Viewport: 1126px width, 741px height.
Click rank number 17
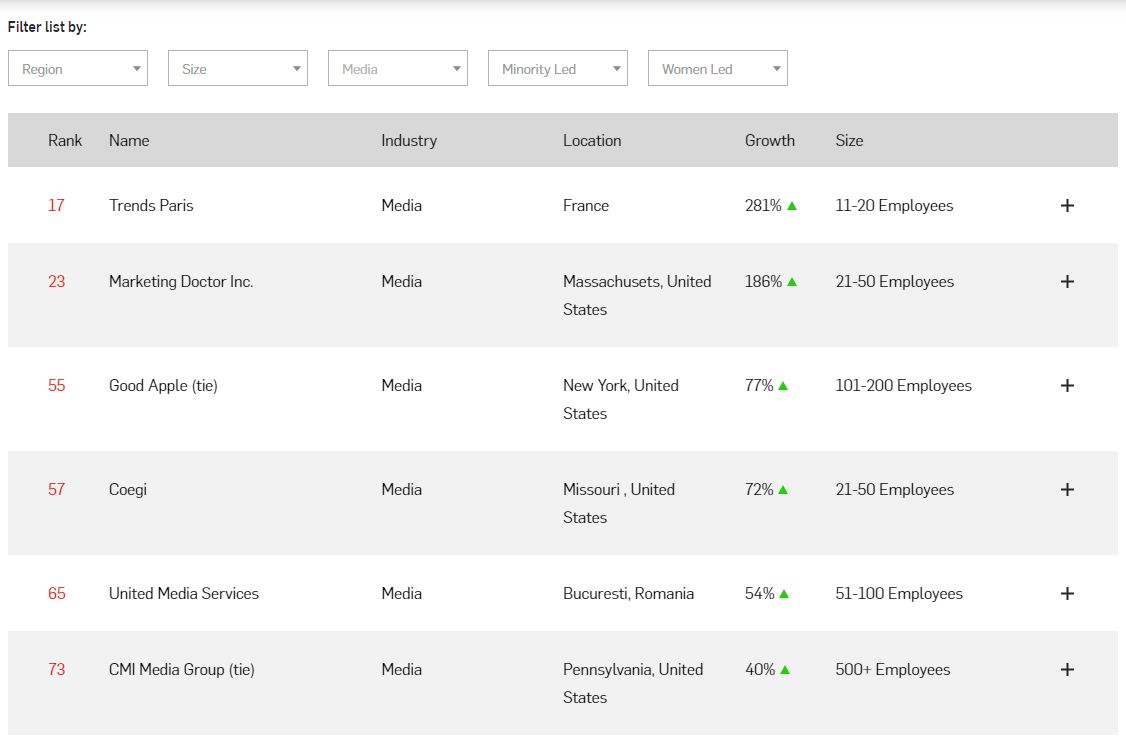pos(56,205)
